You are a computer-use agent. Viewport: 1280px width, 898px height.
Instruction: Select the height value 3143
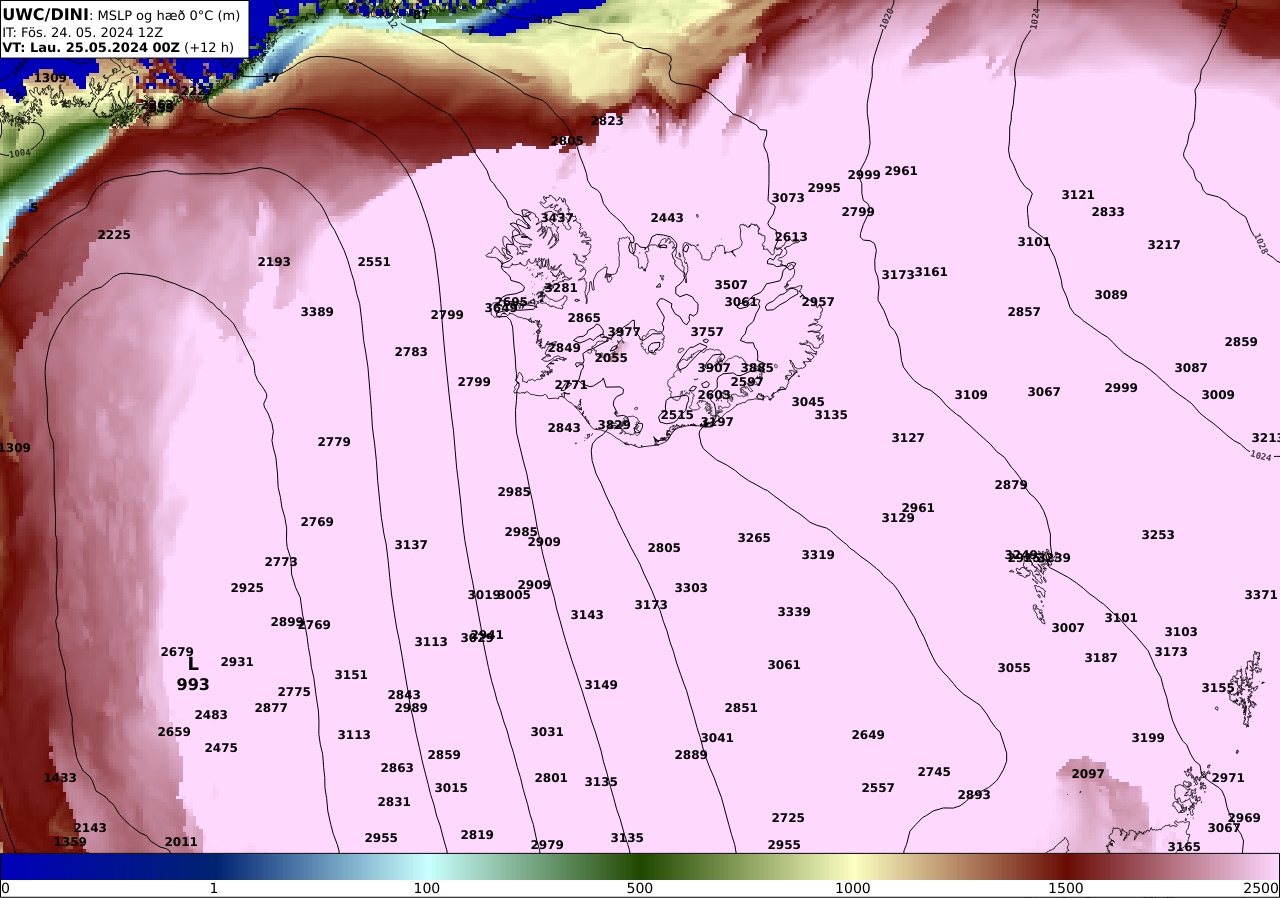tap(587, 615)
